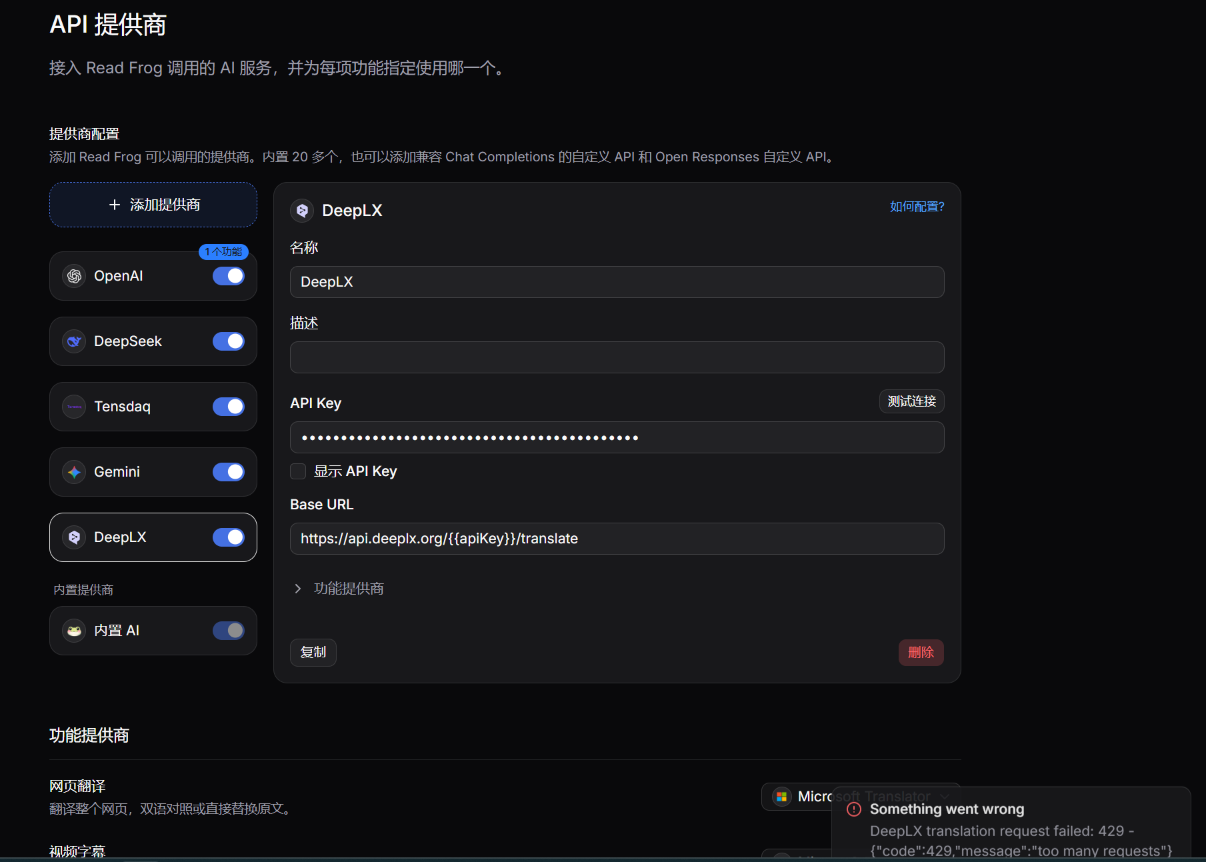Click the 测试连接 button
The height and width of the screenshot is (862, 1206).
[x=912, y=401]
